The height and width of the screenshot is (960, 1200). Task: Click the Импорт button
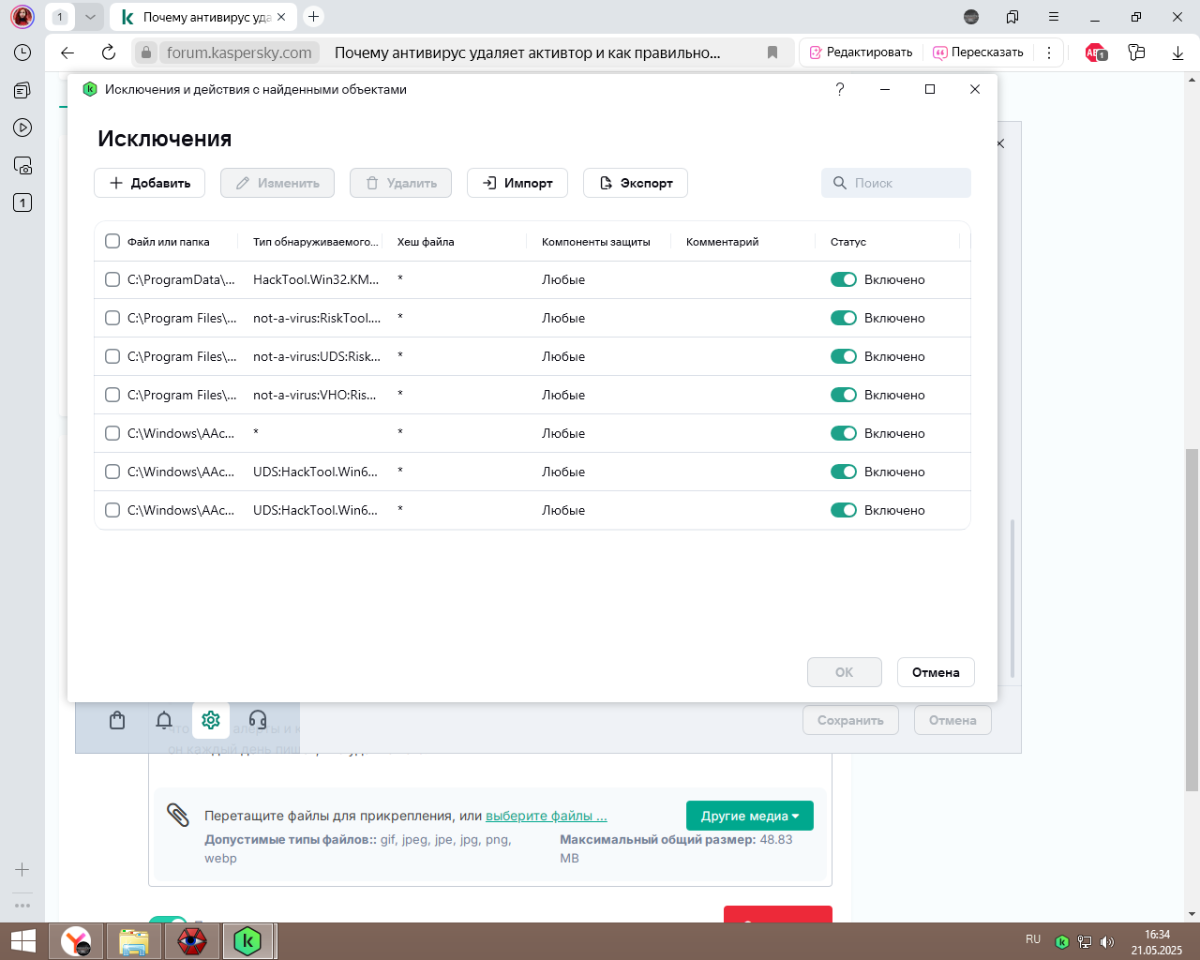[517, 183]
